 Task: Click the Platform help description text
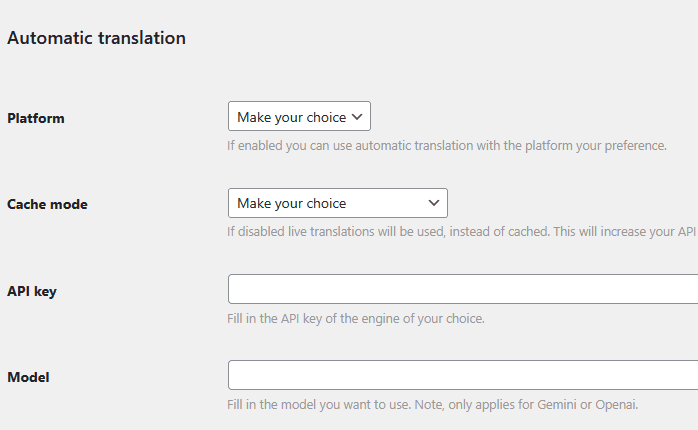[446, 145]
